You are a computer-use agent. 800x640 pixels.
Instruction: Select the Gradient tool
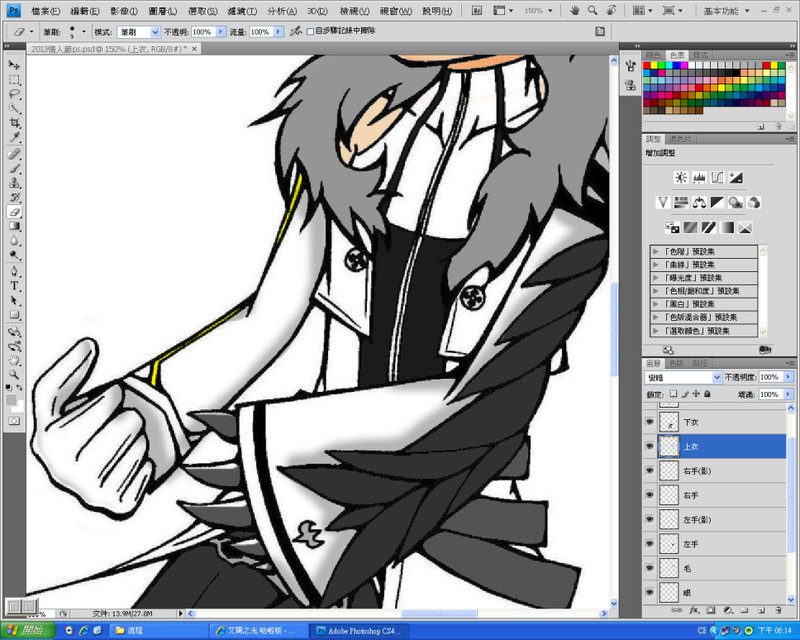pyautogui.click(x=14, y=226)
